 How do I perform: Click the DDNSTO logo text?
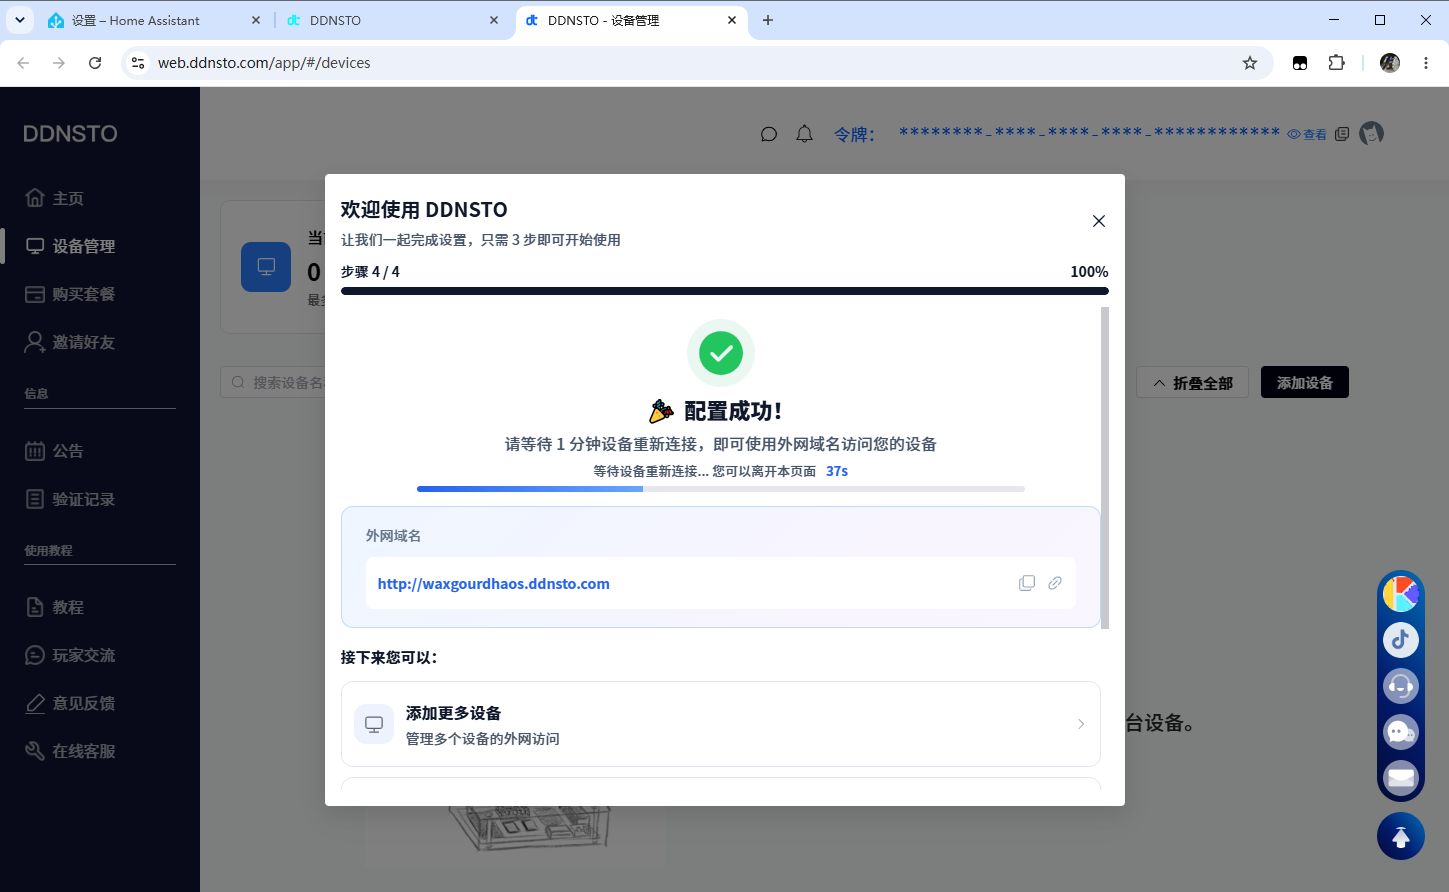[70, 134]
